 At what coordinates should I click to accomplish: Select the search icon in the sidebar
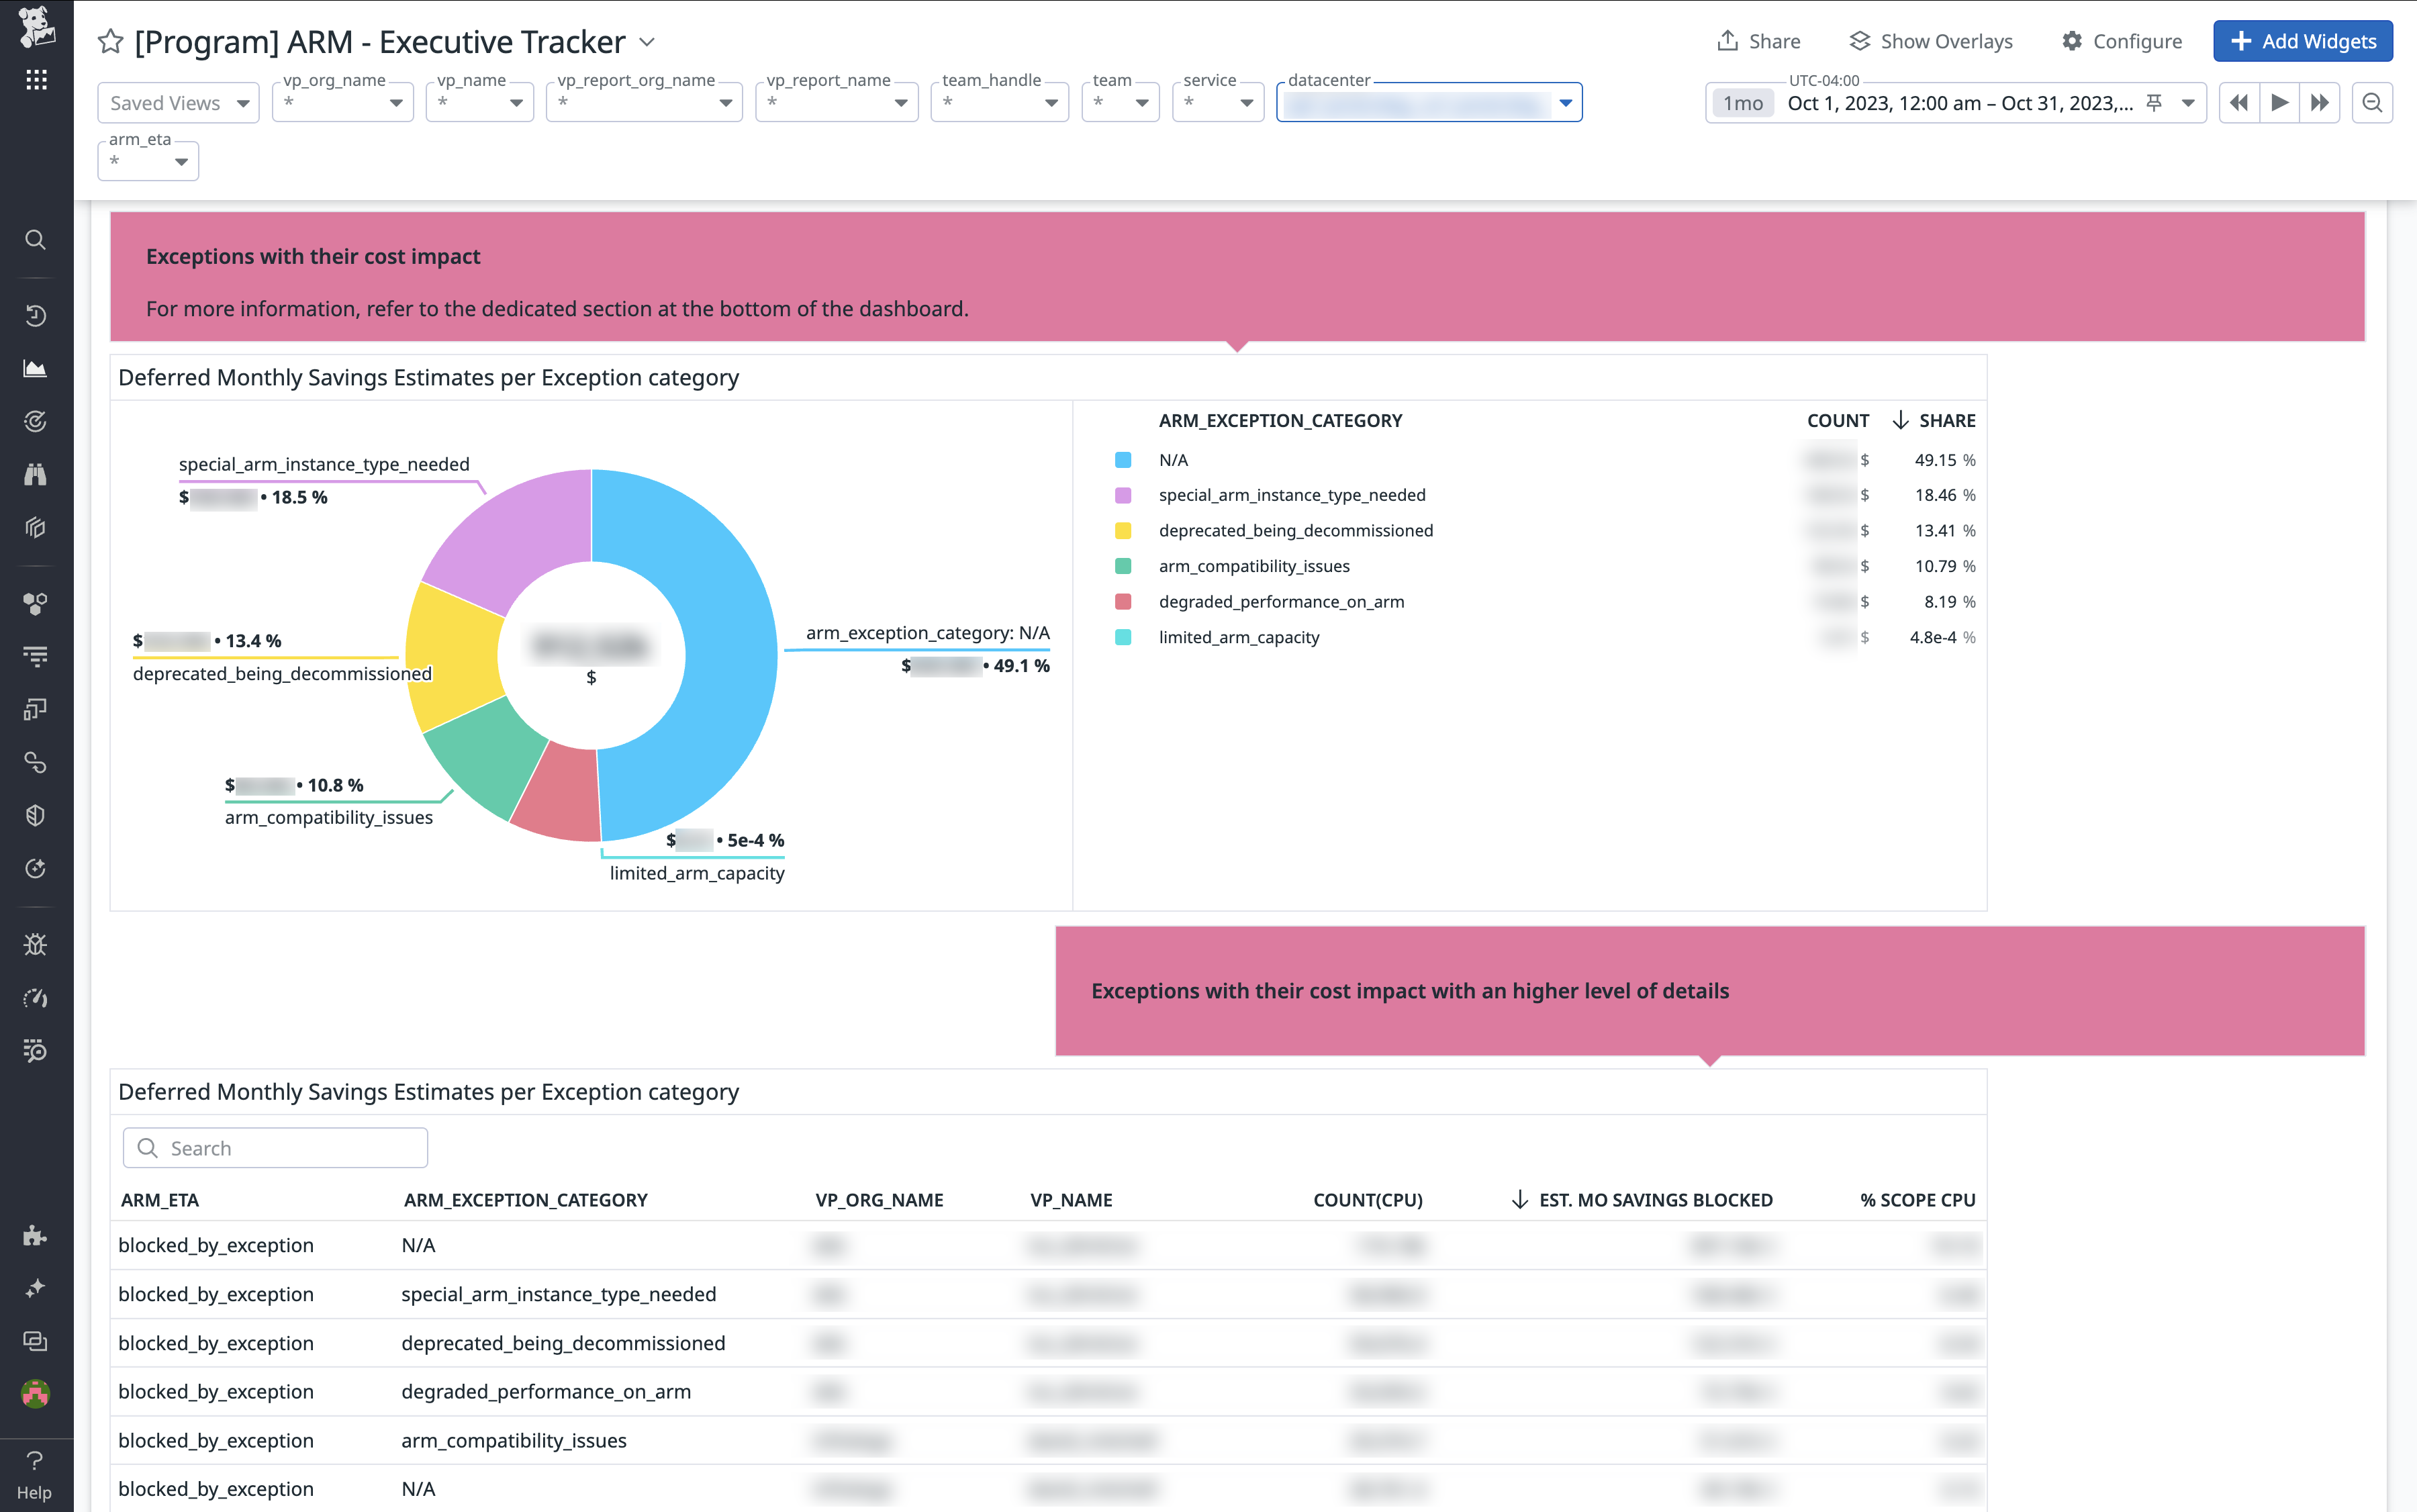[36, 240]
